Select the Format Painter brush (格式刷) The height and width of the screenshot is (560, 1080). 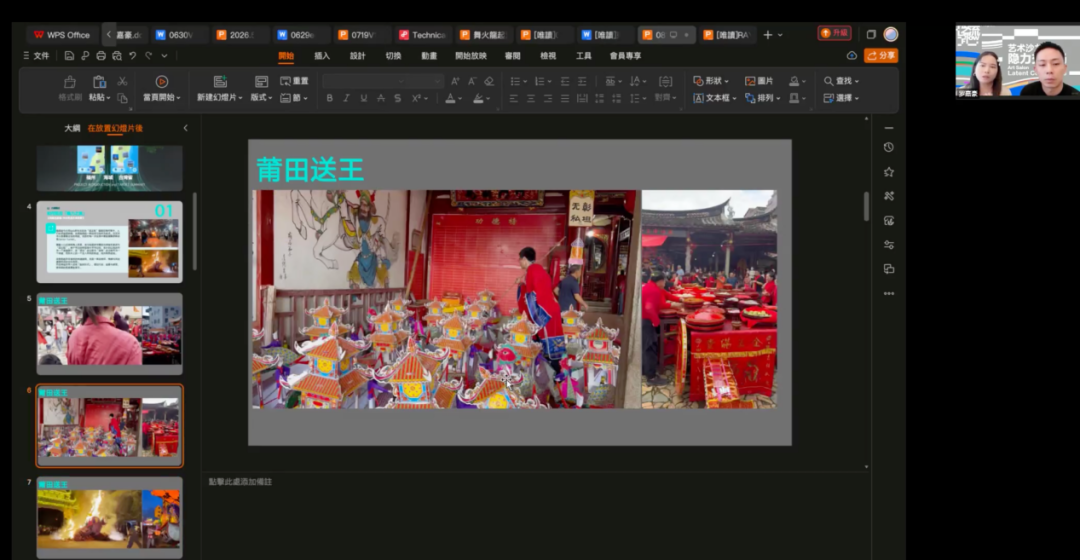70,88
